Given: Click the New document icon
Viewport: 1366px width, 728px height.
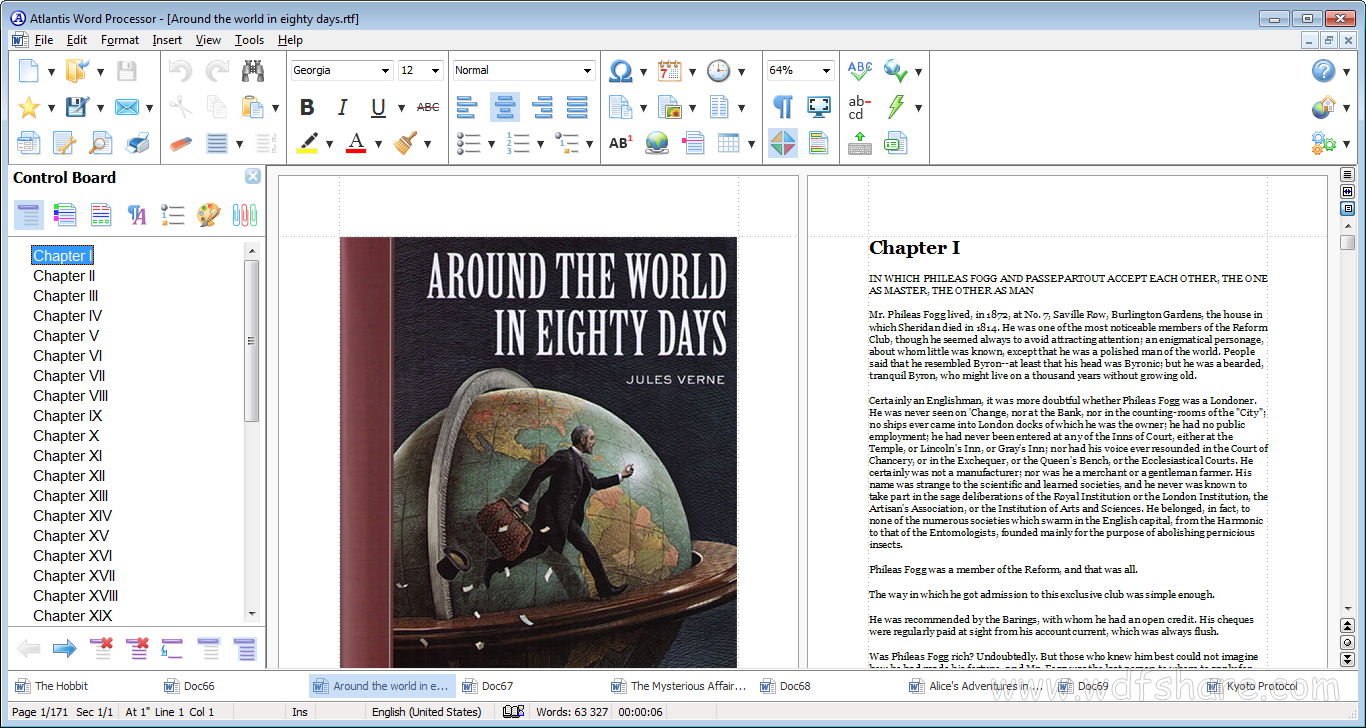Looking at the screenshot, I should point(29,71).
